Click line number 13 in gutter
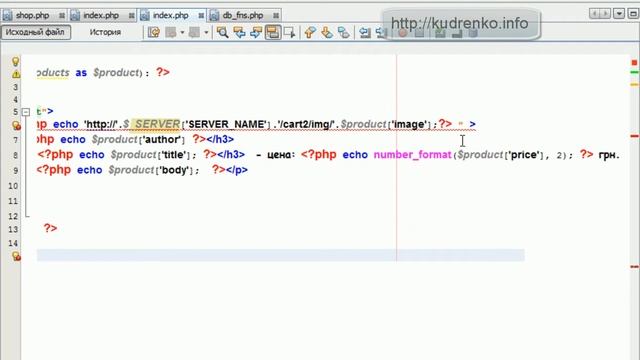 (x=13, y=229)
